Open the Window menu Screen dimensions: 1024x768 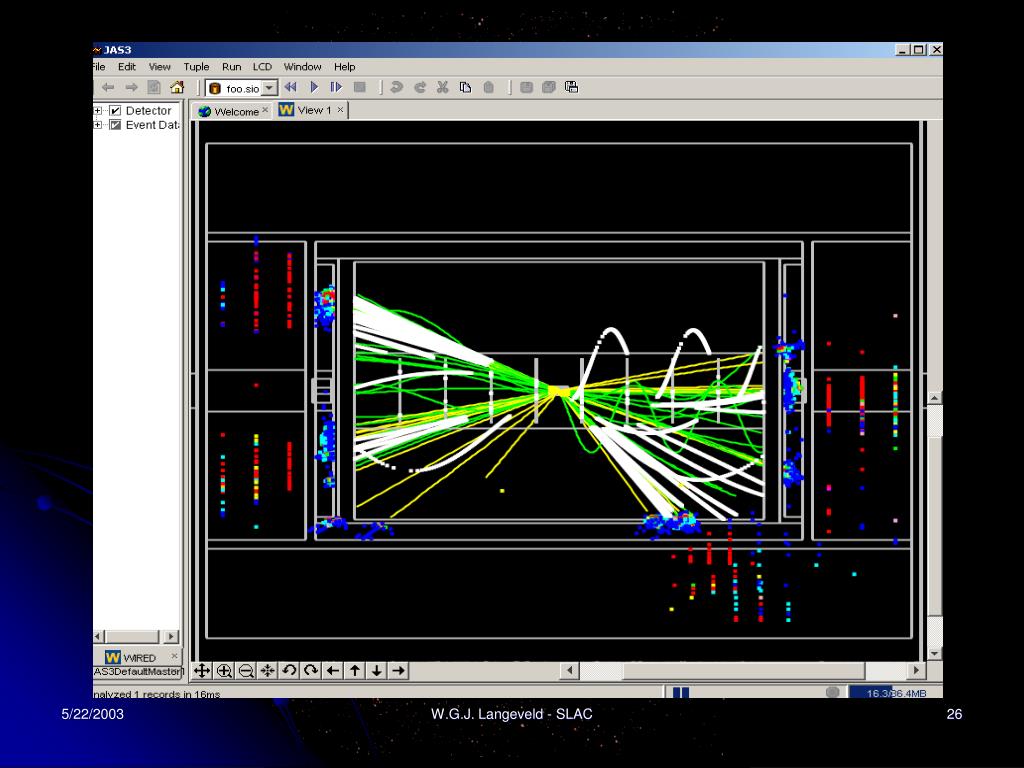(x=302, y=67)
